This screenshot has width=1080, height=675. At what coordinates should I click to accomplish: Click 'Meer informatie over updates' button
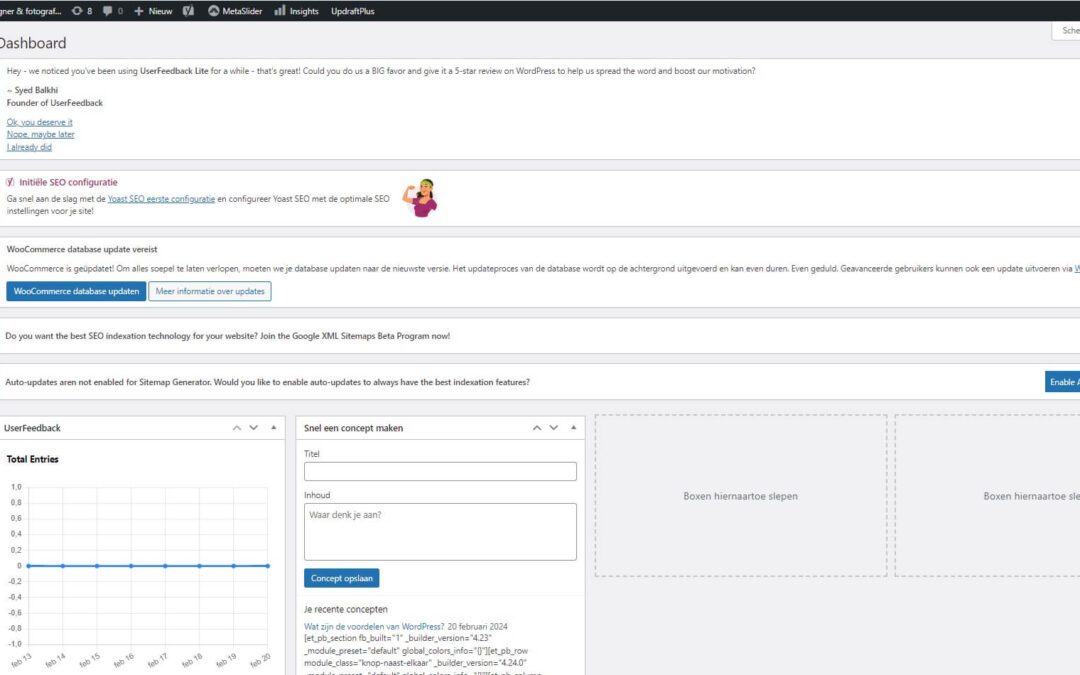(210, 291)
